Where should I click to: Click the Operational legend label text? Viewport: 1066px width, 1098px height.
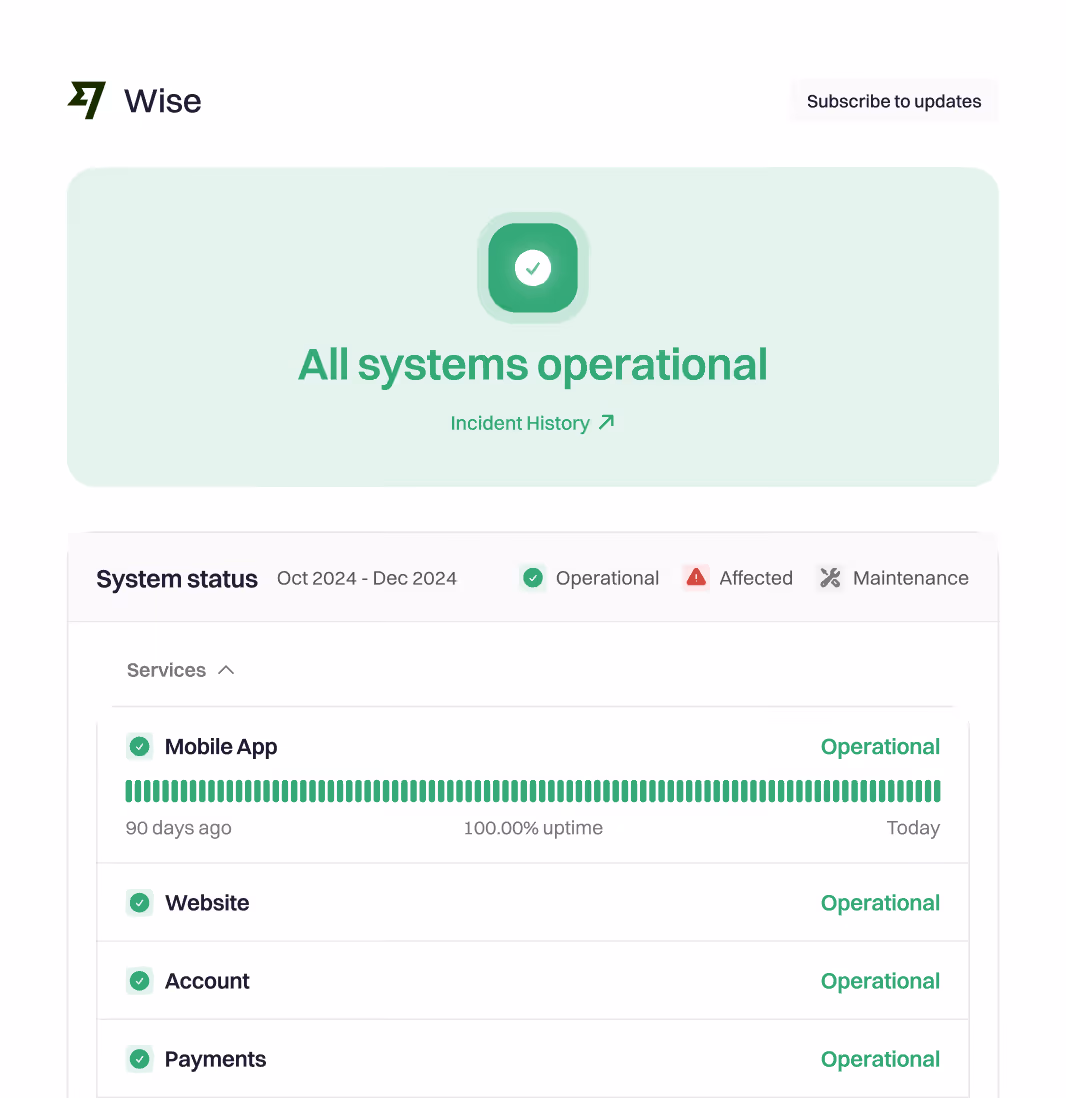click(607, 578)
